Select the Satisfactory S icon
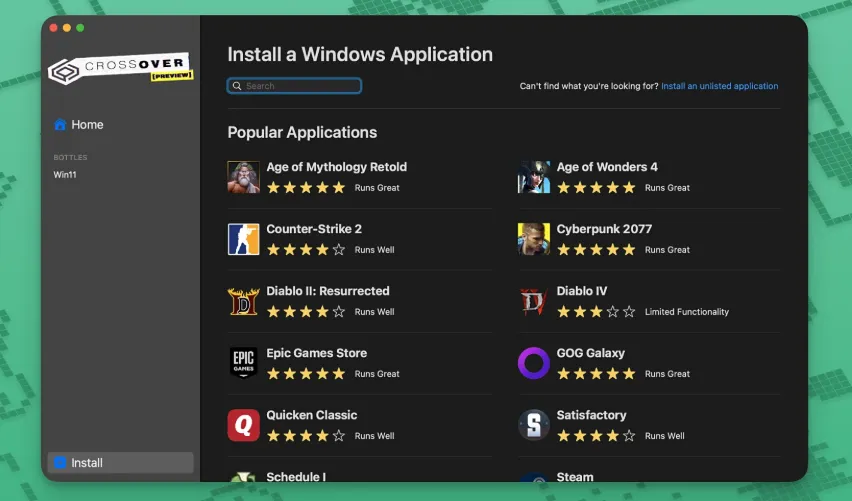Image resolution: width=852 pixels, height=501 pixels. (x=534, y=425)
